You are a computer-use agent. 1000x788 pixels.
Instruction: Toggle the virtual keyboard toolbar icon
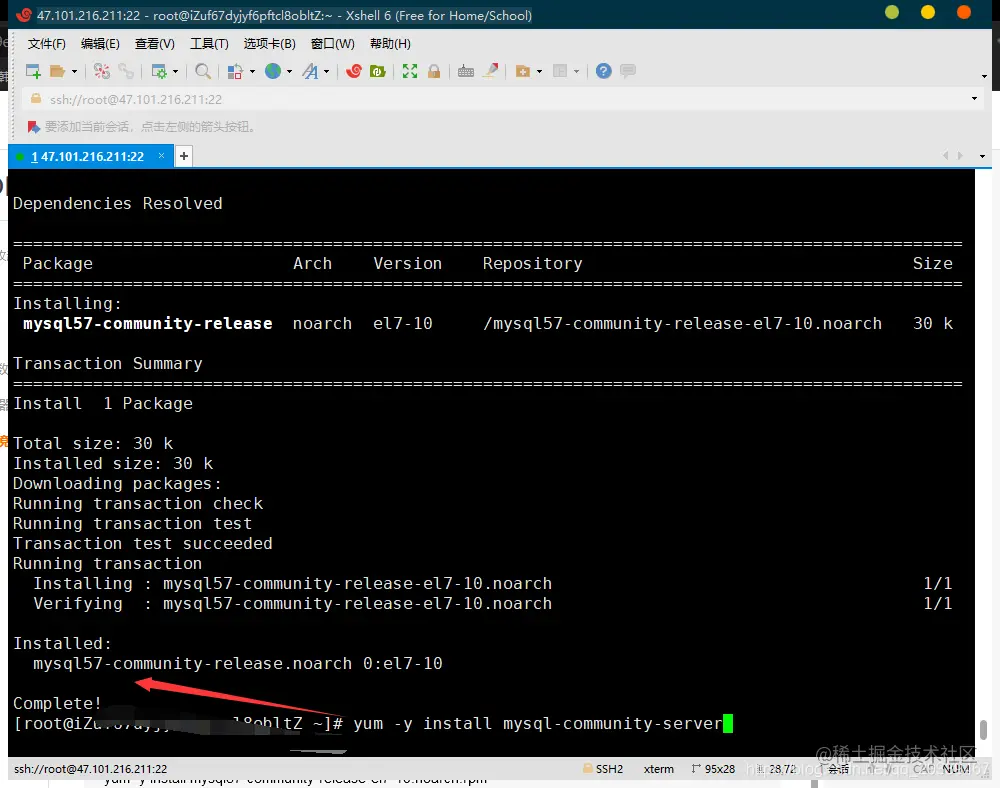click(x=466, y=71)
